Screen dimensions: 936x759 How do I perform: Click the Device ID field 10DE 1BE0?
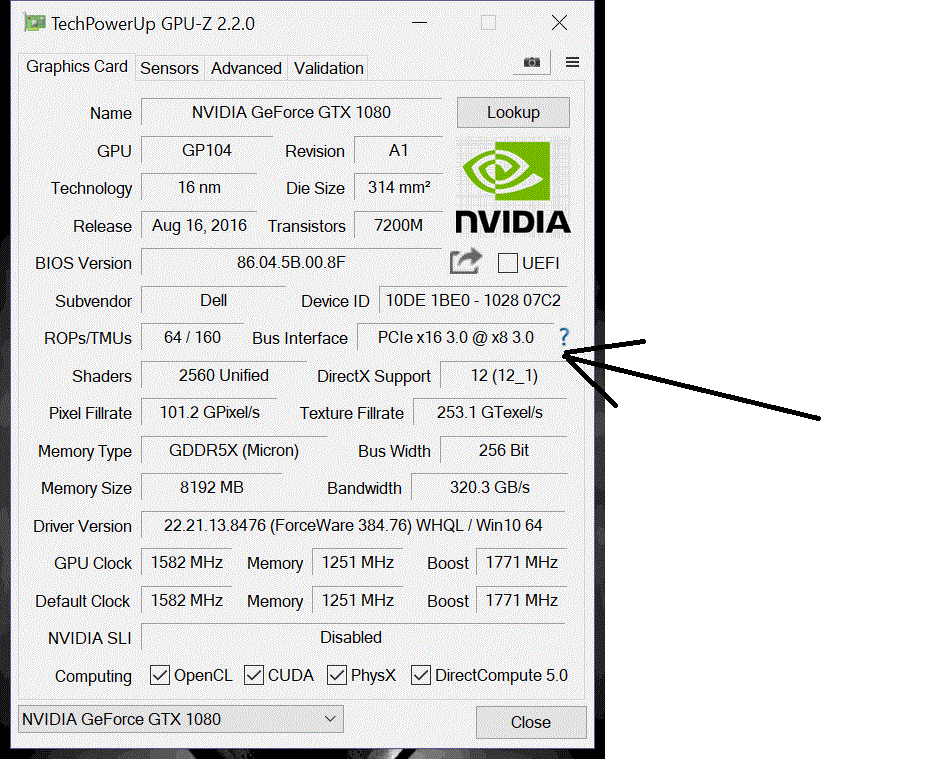click(x=473, y=300)
